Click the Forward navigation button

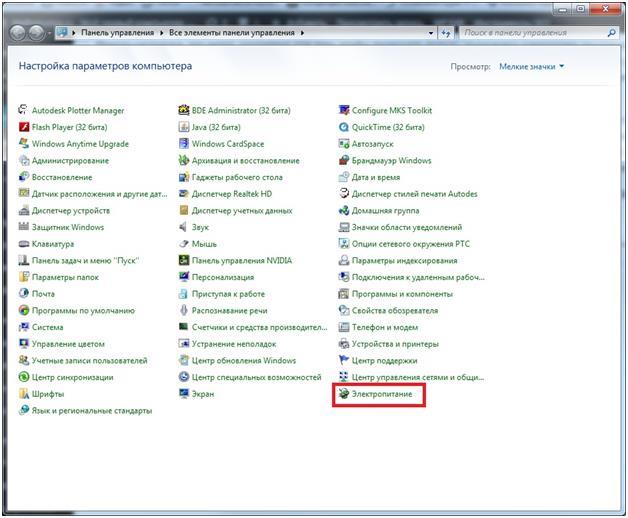[x=36, y=33]
